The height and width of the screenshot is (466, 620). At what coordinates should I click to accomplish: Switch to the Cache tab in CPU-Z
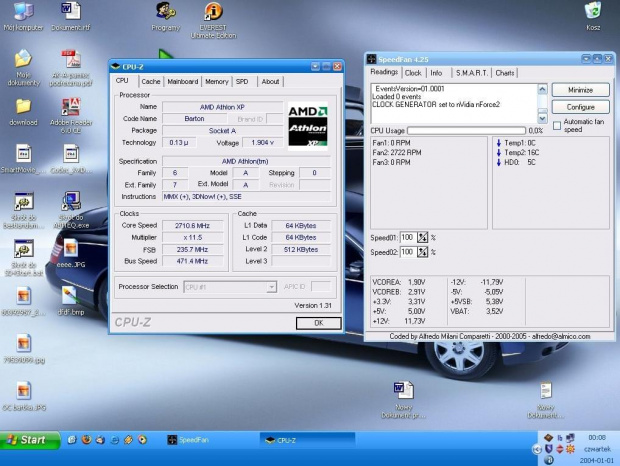coord(151,81)
